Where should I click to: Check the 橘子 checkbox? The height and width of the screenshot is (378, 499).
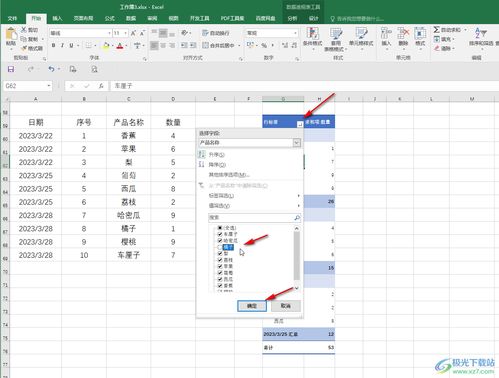[x=220, y=247]
